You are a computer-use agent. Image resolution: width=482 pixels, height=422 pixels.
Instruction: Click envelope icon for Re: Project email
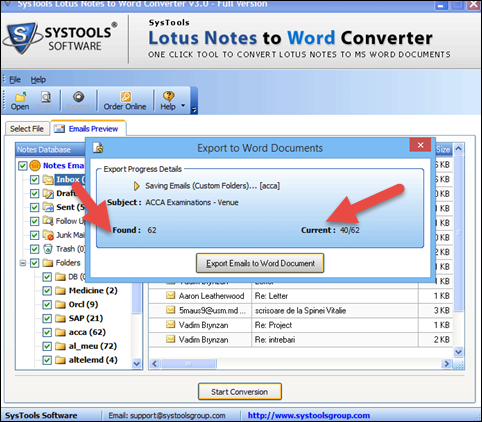tap(171, 324)
